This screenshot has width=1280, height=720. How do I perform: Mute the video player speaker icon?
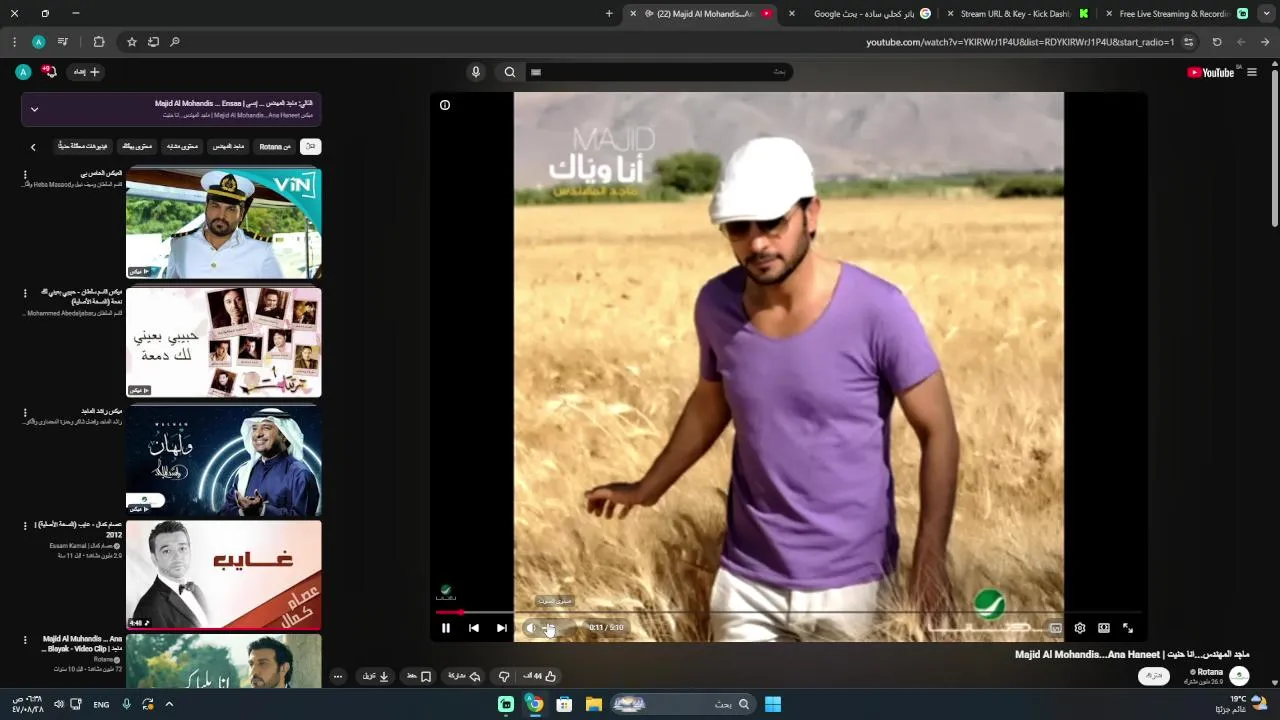(x=531, y=628)
